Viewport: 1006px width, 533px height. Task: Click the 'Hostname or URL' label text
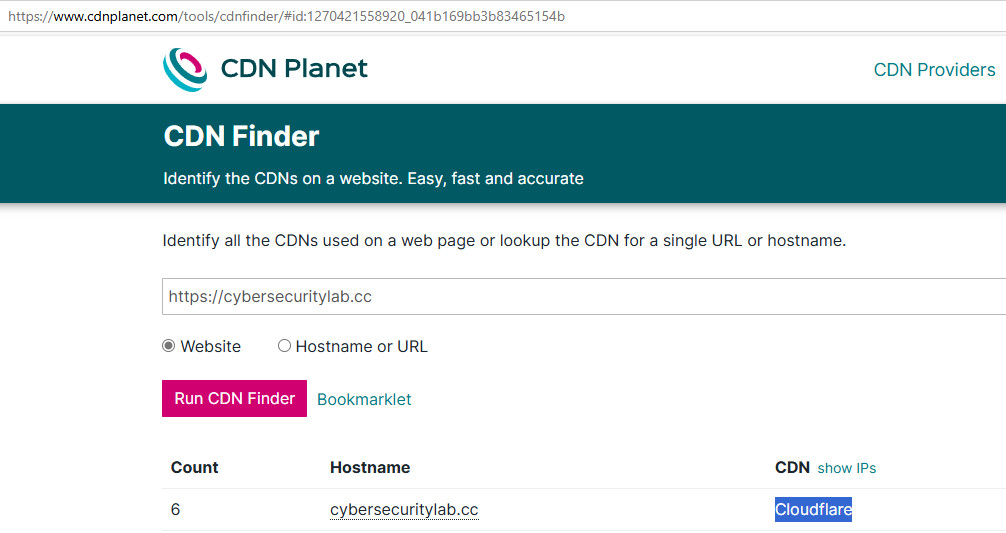(x=361, y=346)
